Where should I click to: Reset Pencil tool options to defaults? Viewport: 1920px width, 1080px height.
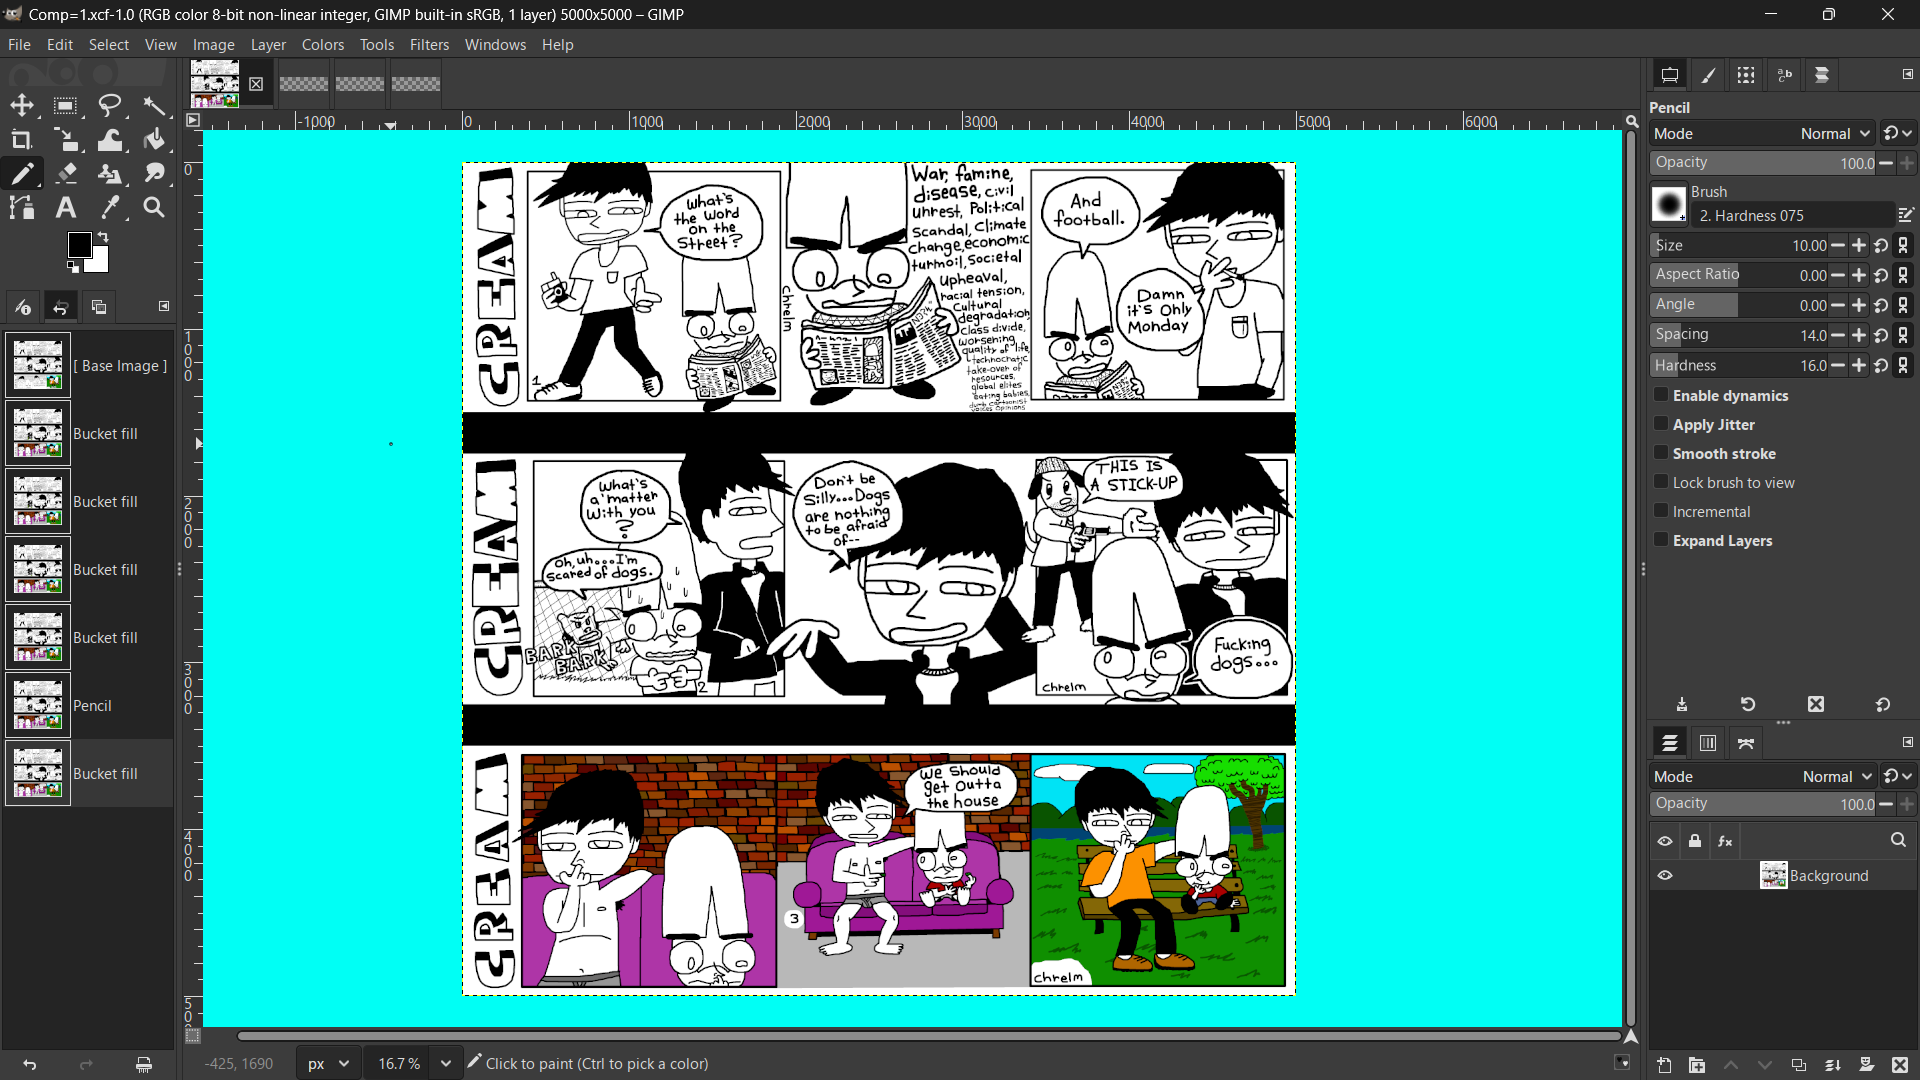pos(1883,704)
